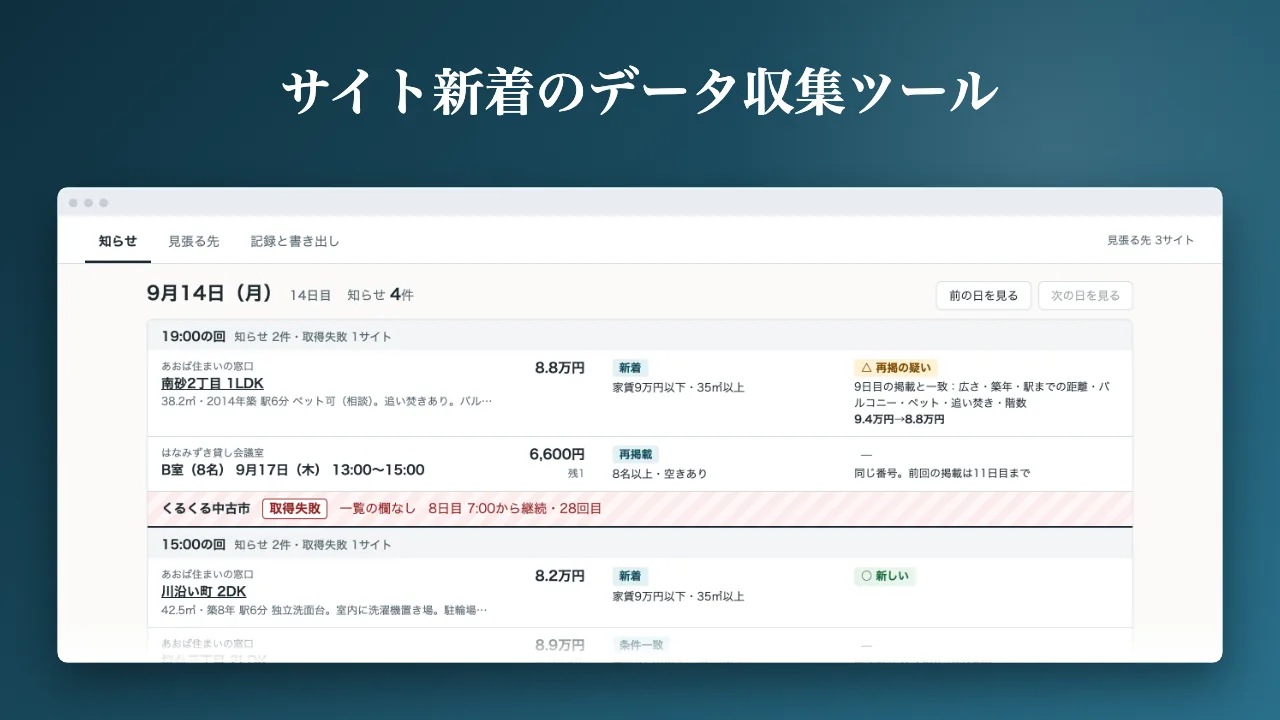Image resolution: width=1280 pixels, height=720 pixels.
Task: Click the 再掲載 badge
Action: point(636,454)
